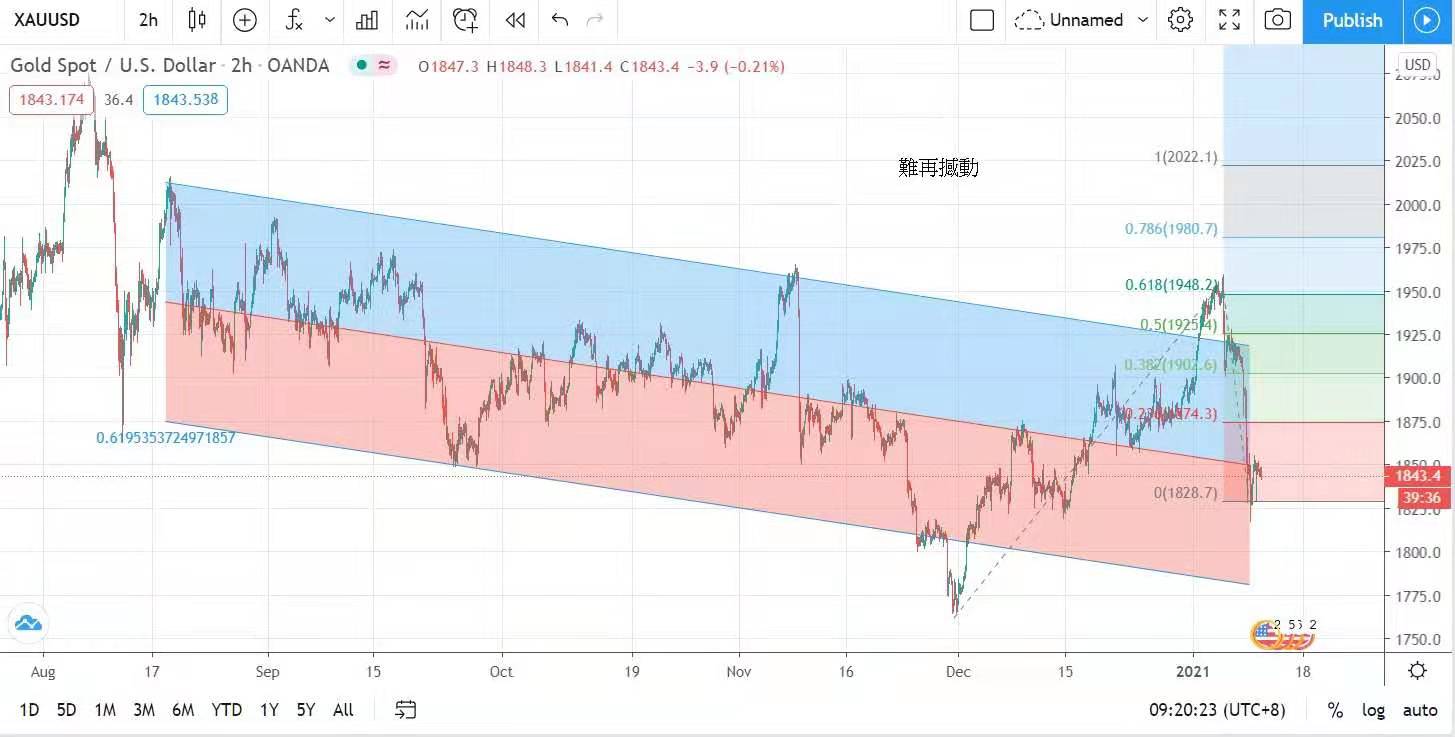Viewport: 1455px width, 737px height.
Task: Click the Publish button
Action: (x=1352, y=20)
